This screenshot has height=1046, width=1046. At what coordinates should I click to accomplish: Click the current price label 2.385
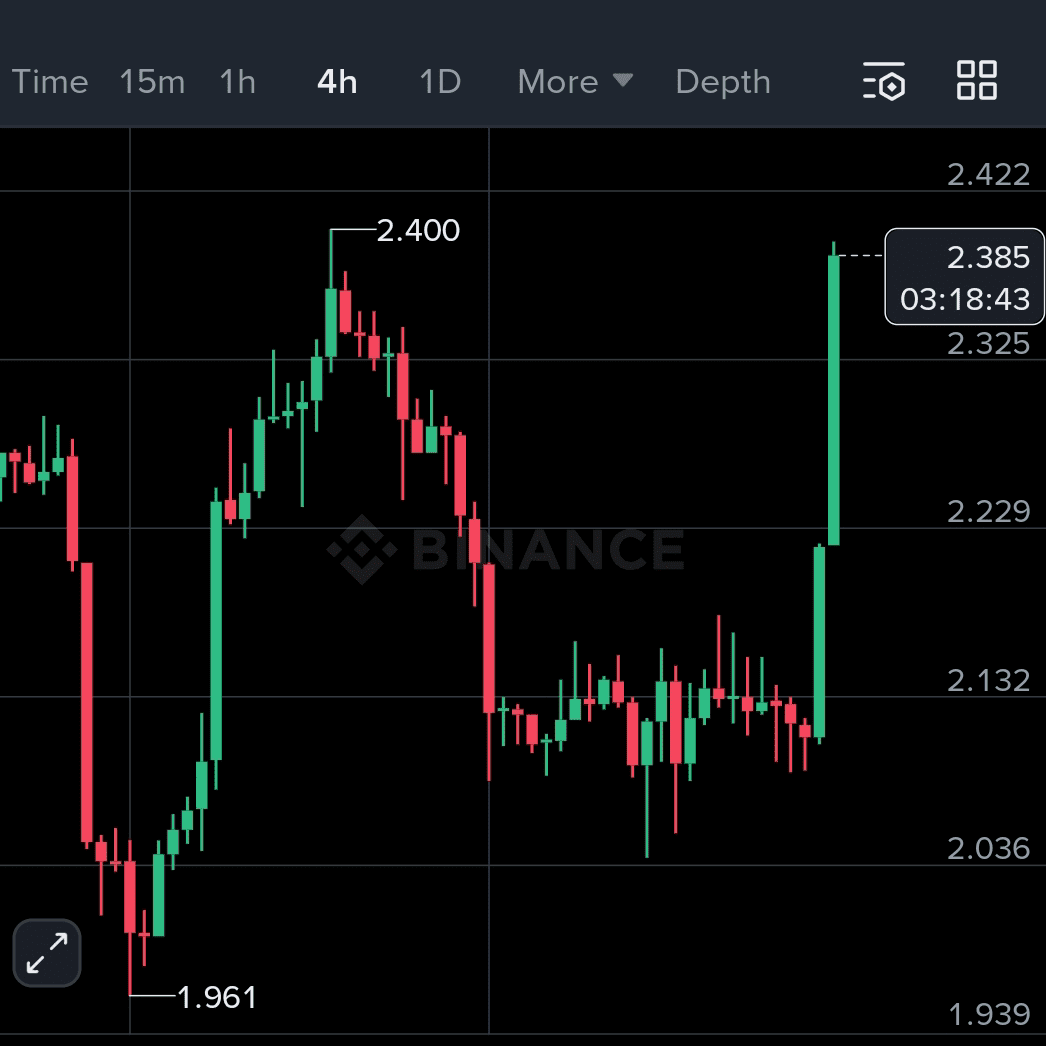click(987, 258)
